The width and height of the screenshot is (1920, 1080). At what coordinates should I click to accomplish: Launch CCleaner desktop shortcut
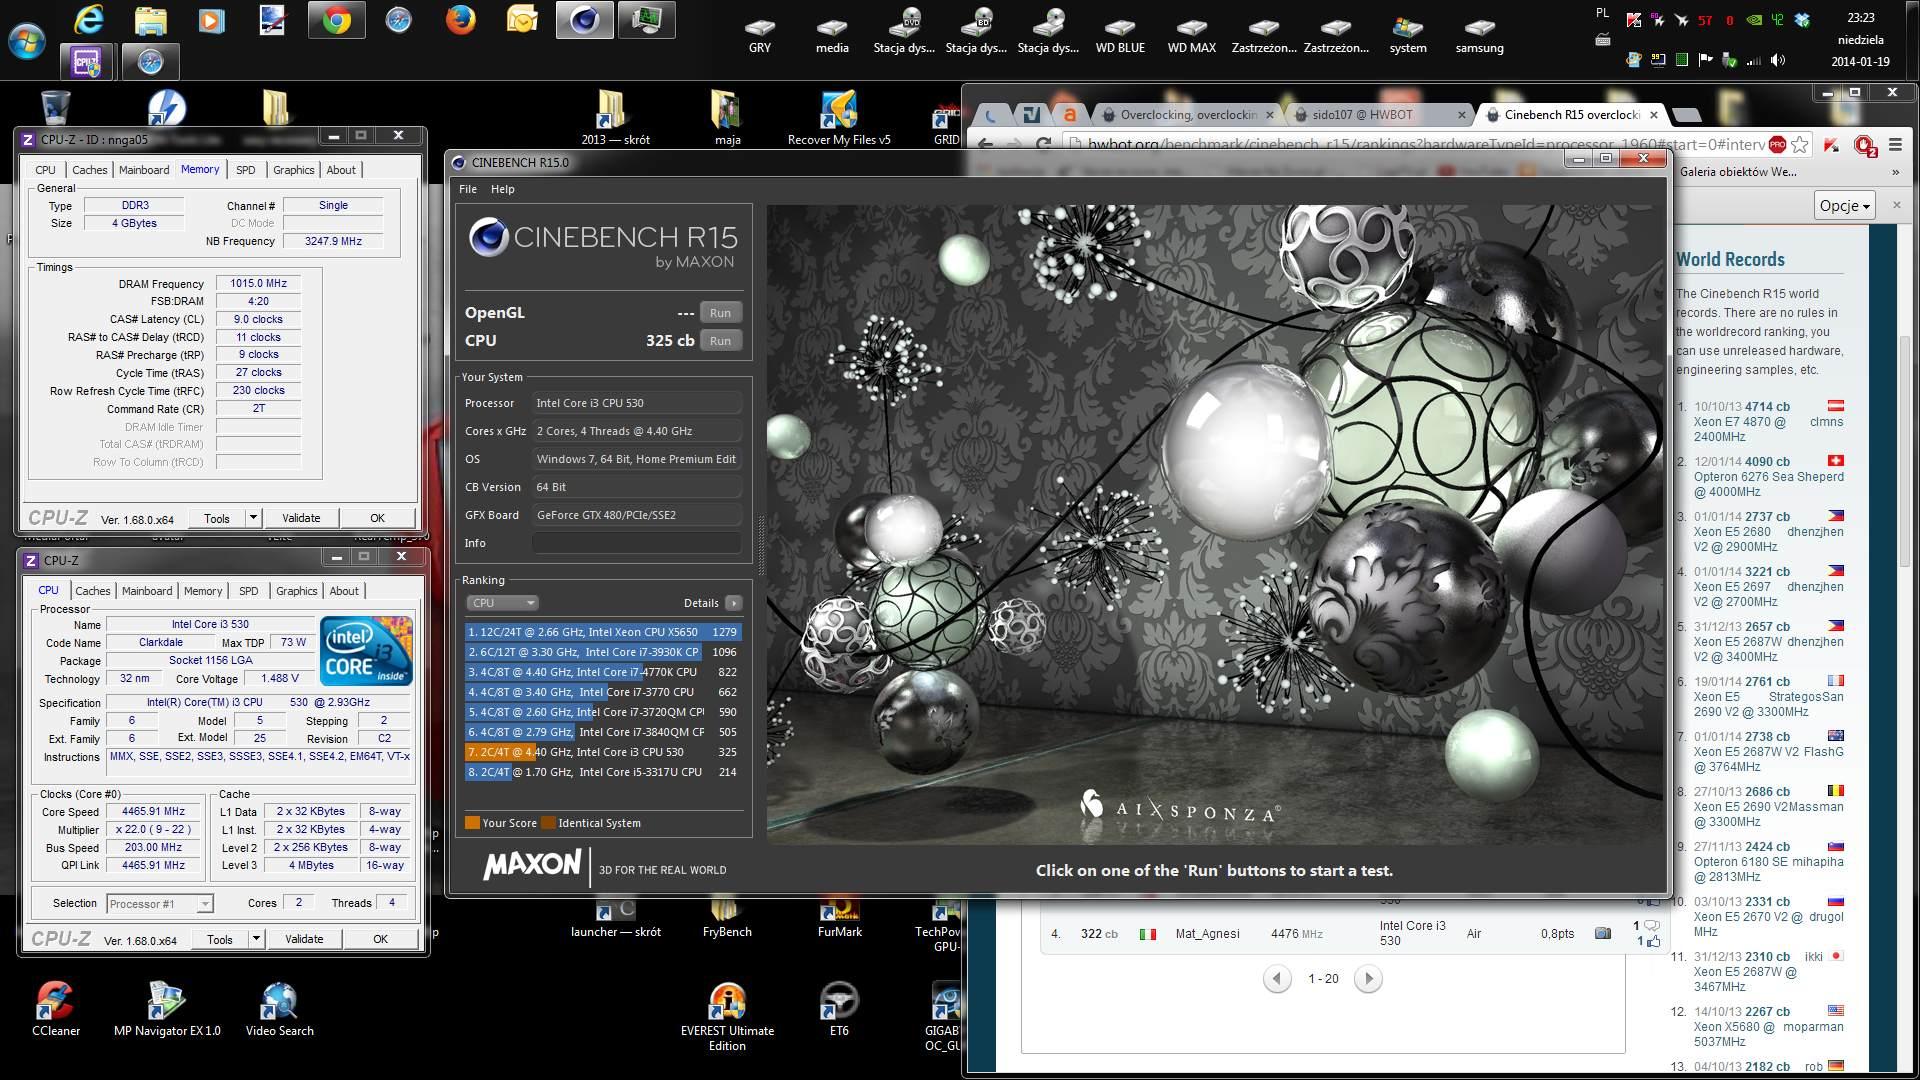point(56,1008)
